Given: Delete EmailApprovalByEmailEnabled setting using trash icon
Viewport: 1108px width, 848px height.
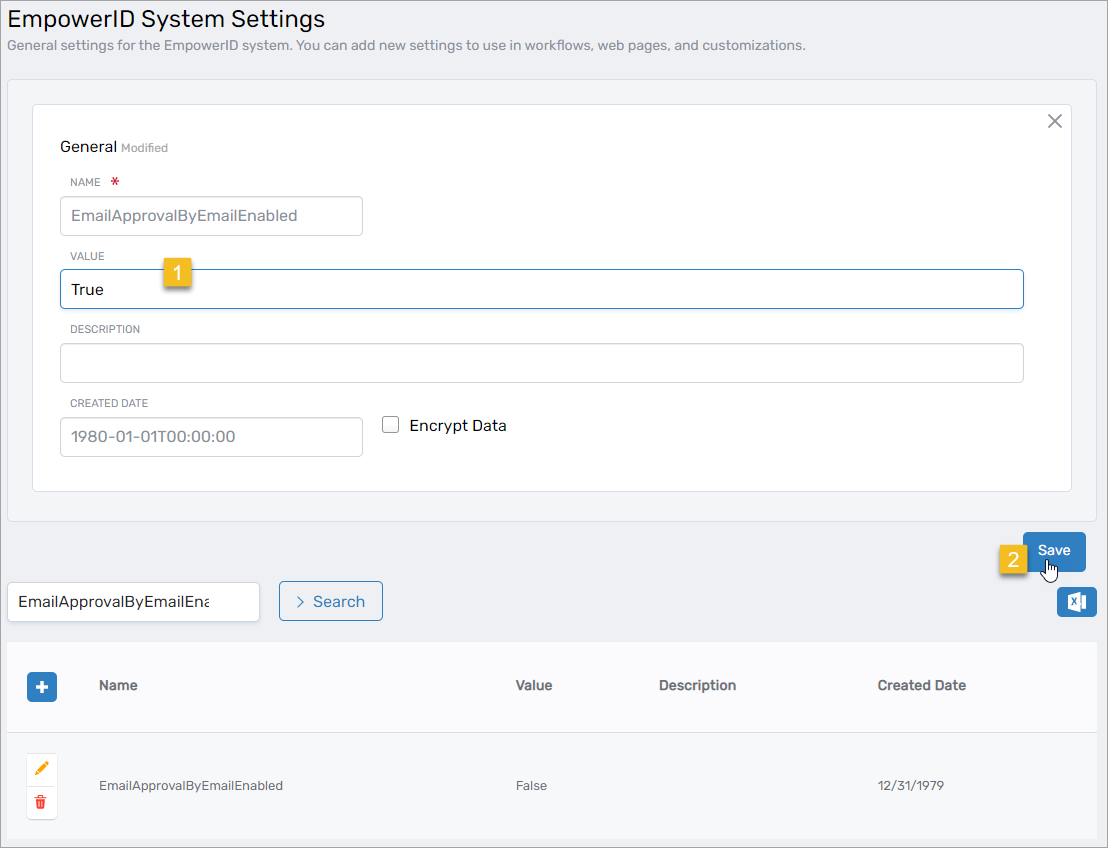Looking at the screenshot, I should [41, 802].
